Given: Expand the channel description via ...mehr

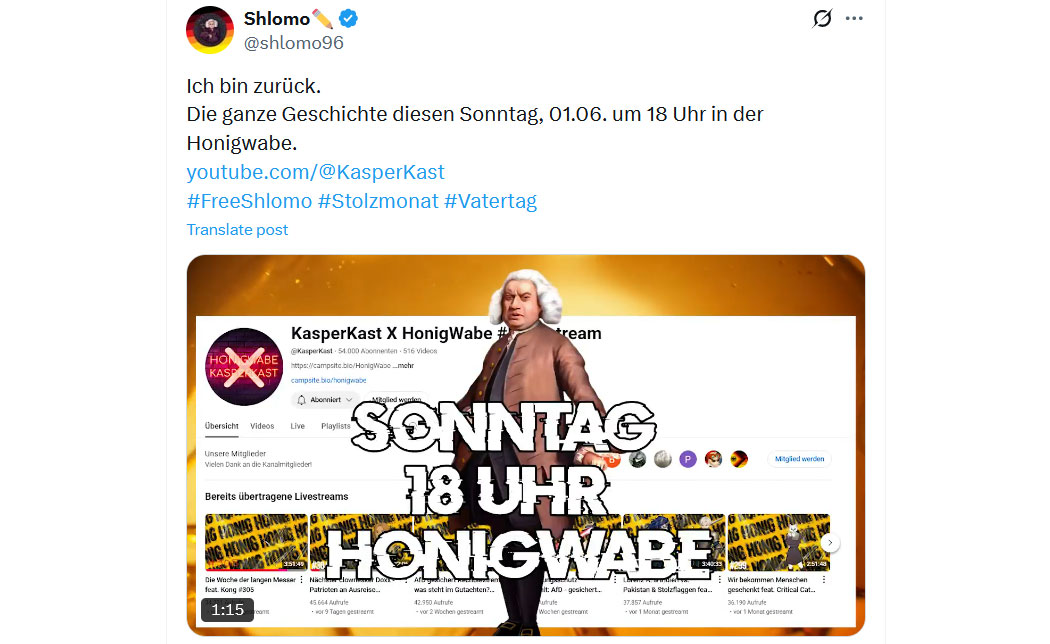Looking at the screenshot, I should pyautogui.click(x=404, y=366).
